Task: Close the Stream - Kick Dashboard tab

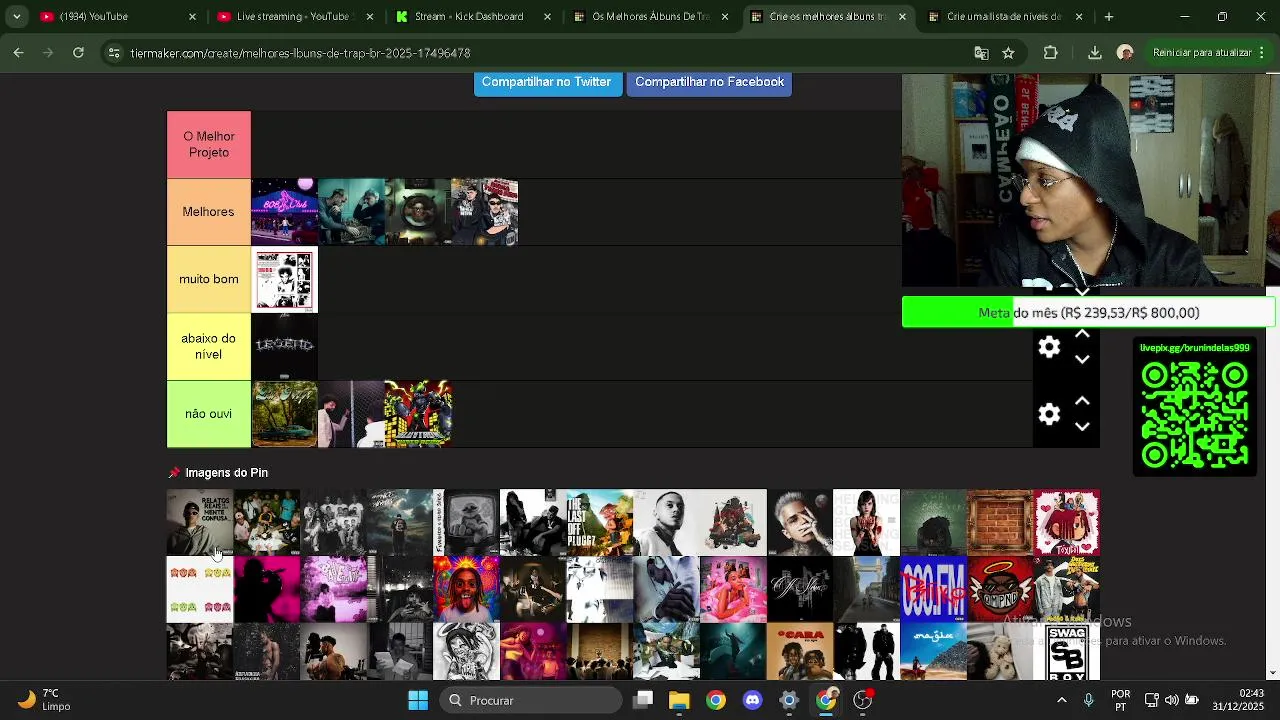Action: point(547,16)
